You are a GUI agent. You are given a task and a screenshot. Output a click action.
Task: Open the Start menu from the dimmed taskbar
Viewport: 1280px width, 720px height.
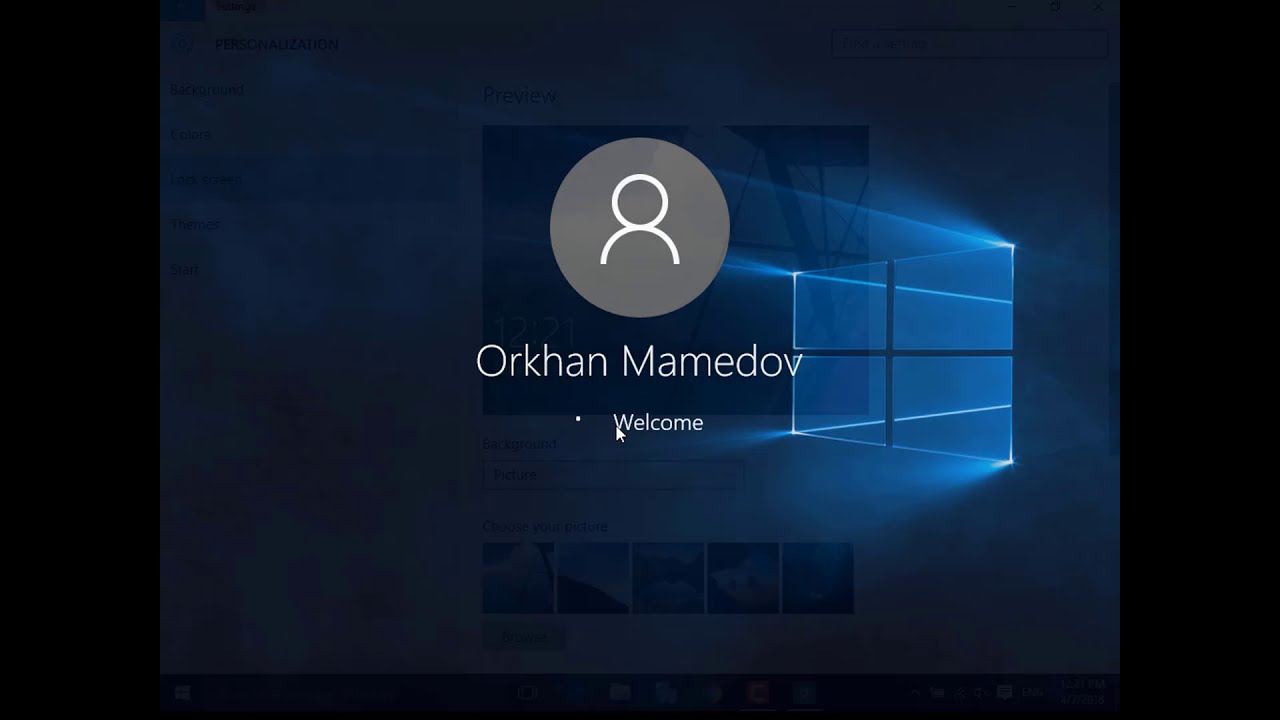coord(183,692)
